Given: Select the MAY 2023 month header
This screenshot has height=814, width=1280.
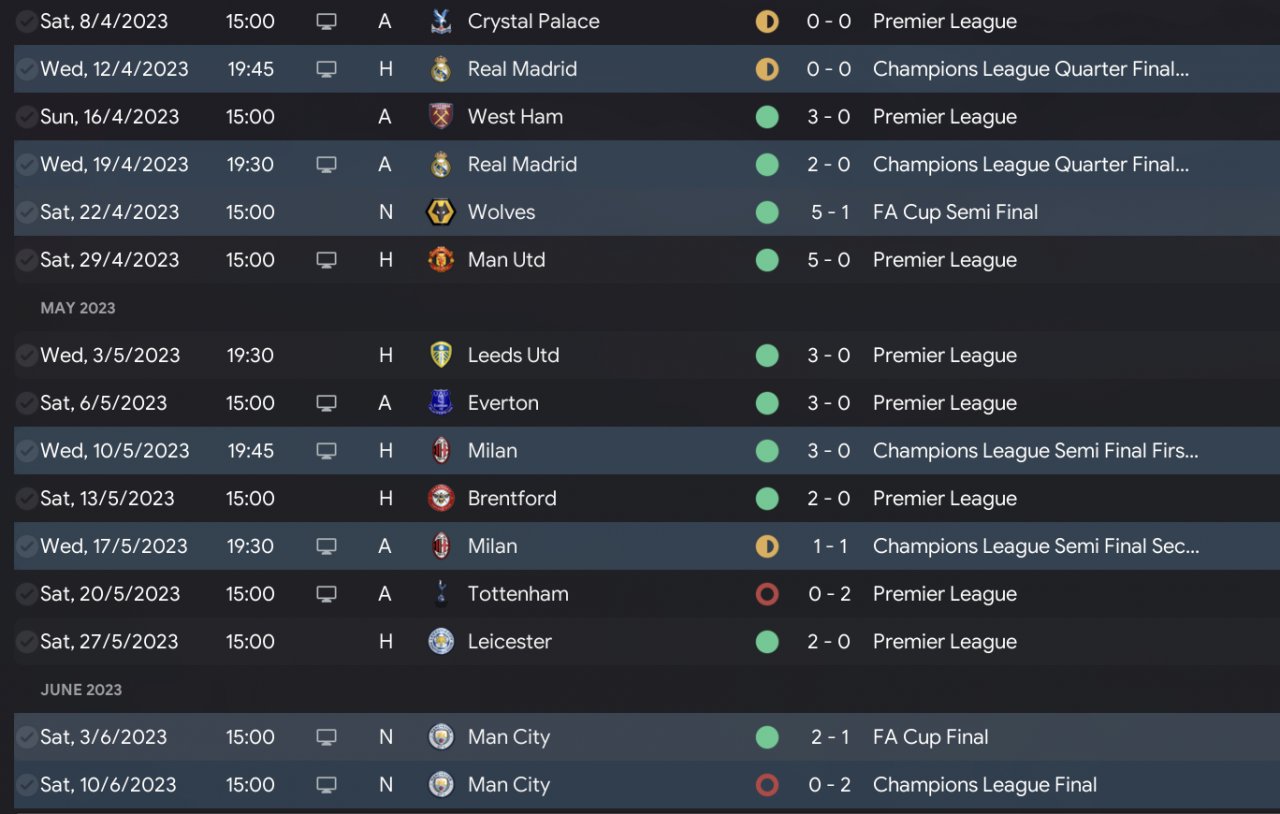Looking at the screenshot, I should coord(78,308).
